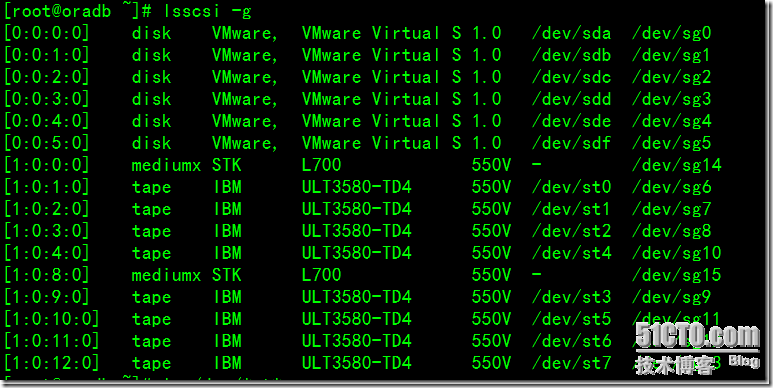Select the SCSI address [1:0:9:0]
Viewport: 773px width, 388px height.
tap(46, 297)
